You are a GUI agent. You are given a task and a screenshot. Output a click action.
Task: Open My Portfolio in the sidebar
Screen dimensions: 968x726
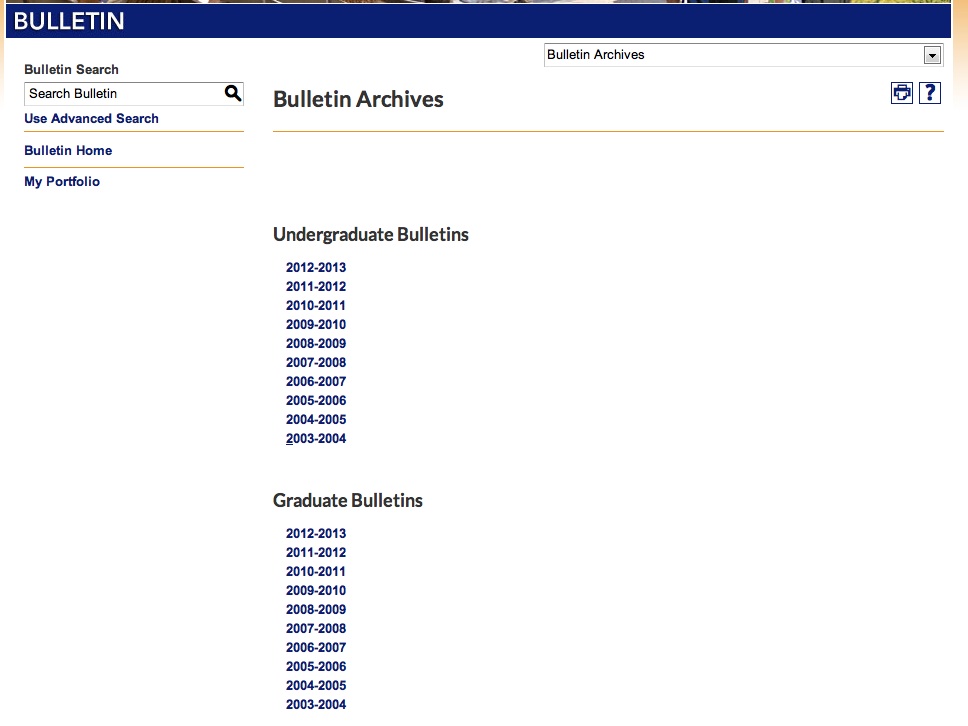[x=62, y=181]
